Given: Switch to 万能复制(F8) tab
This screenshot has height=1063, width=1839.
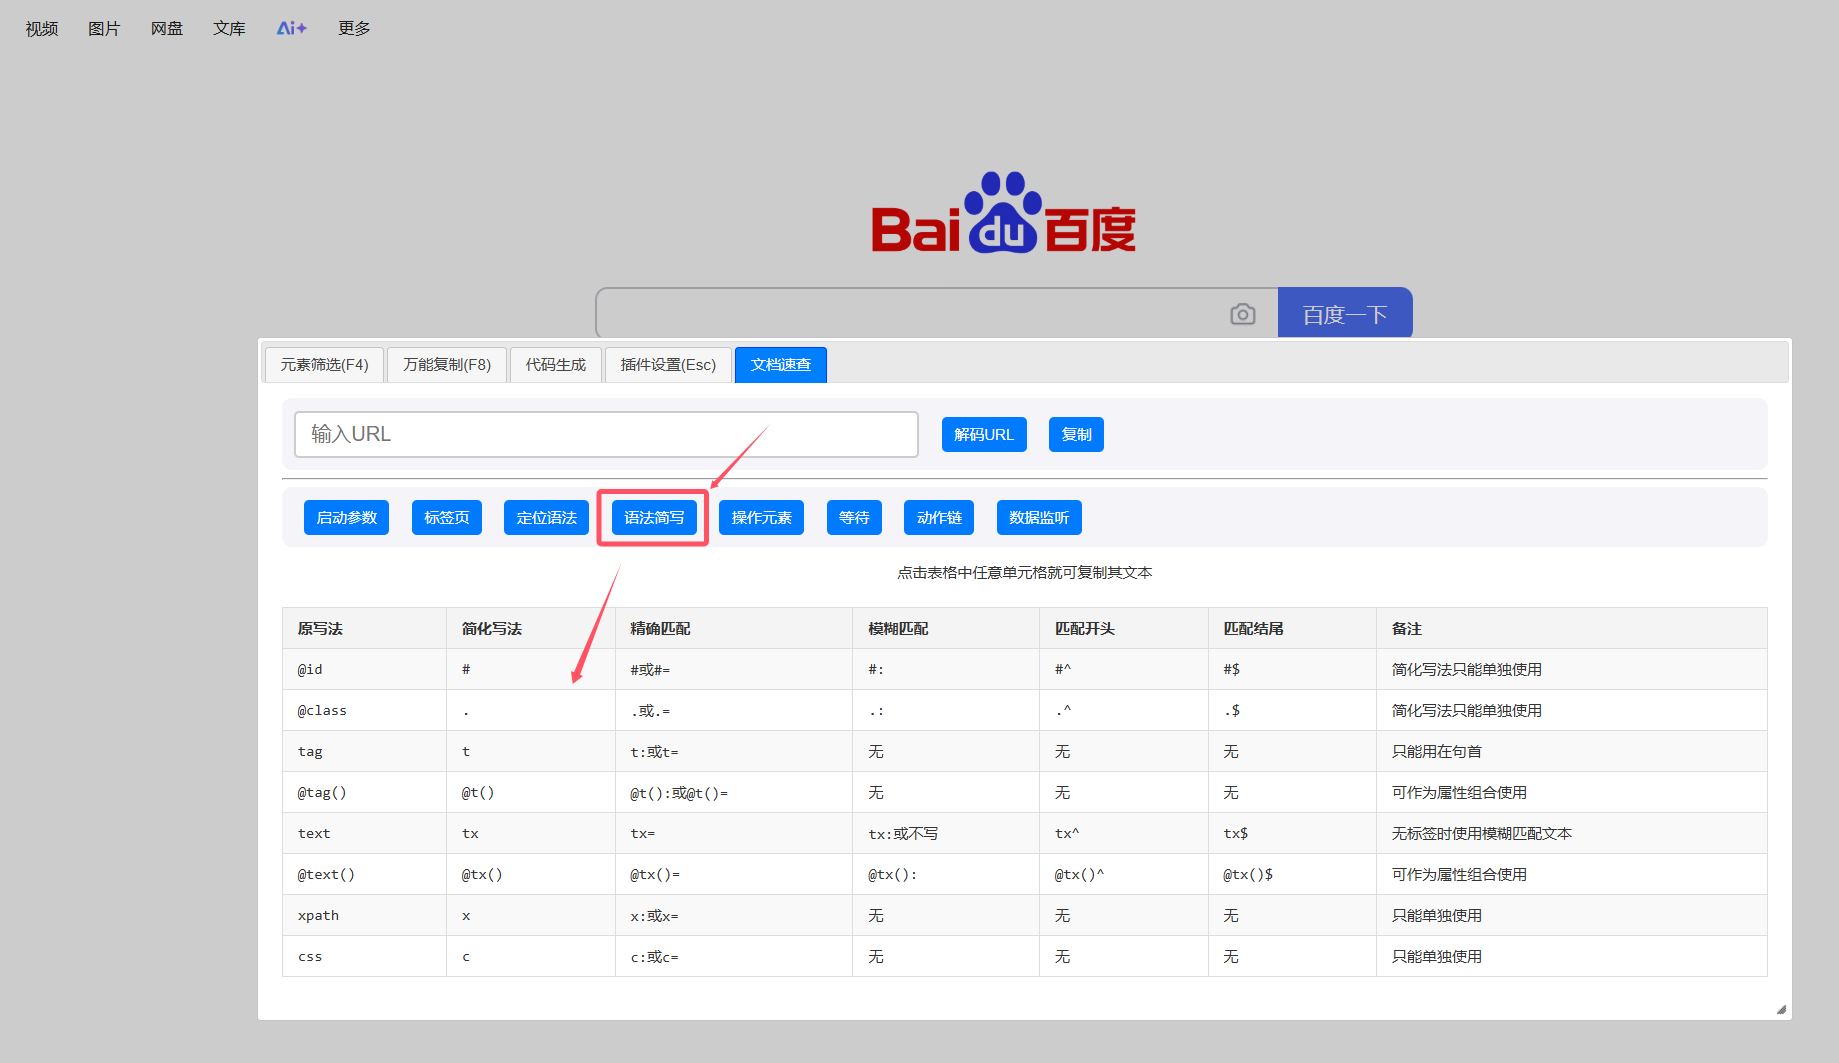Looking at the screenshot, I should 447,365.
